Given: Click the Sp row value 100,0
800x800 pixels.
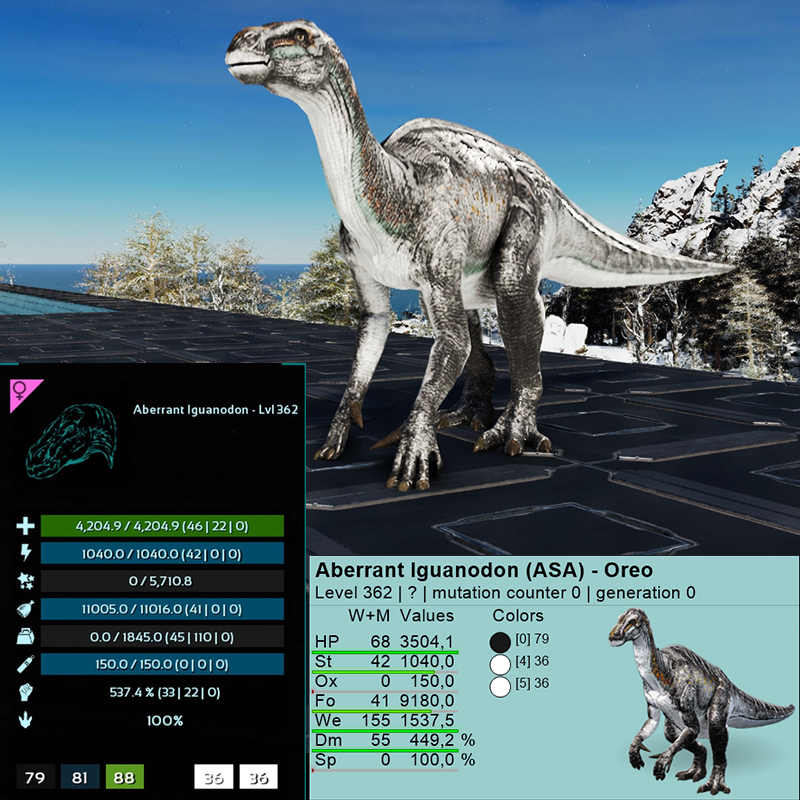Looking at the screenshot, I should 432,760.
